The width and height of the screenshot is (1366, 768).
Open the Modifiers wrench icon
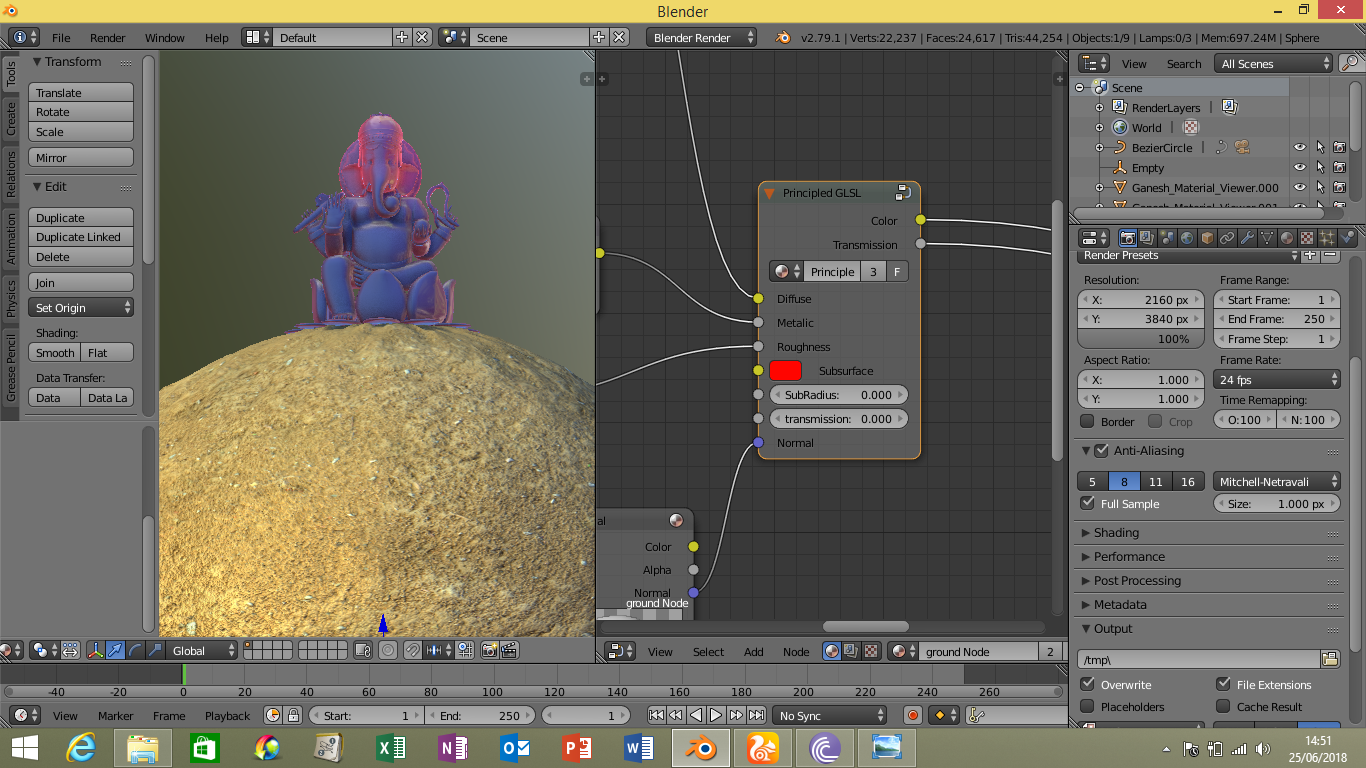tap(1247, 238)
